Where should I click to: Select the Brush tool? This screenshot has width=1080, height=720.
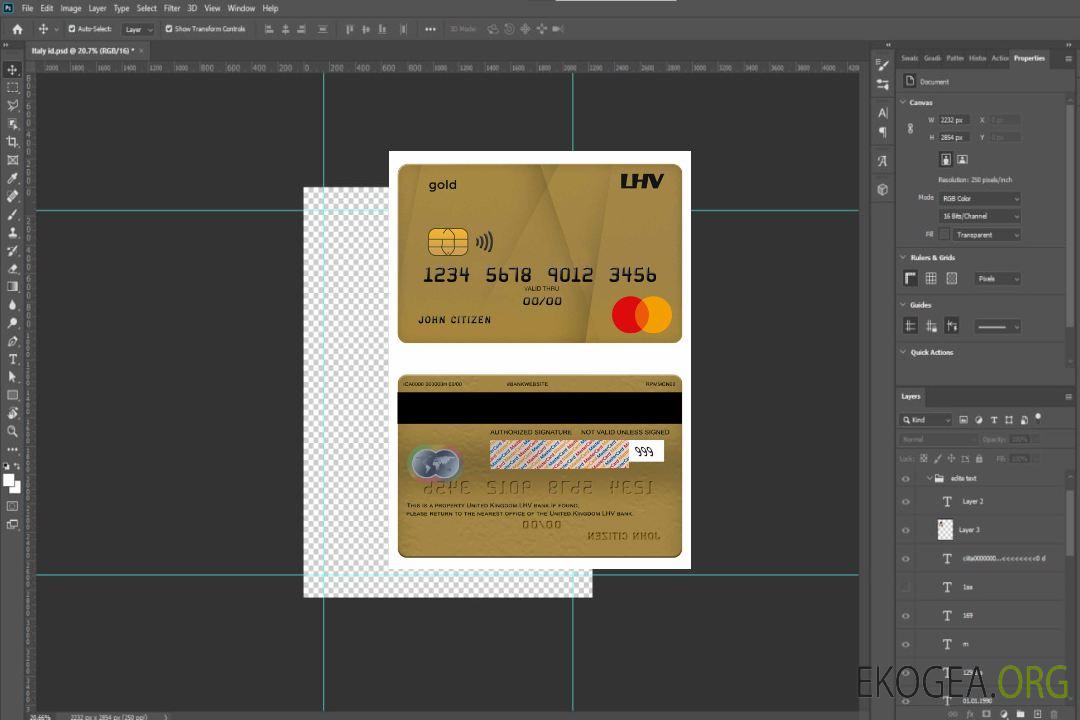[x=12, y=214]
